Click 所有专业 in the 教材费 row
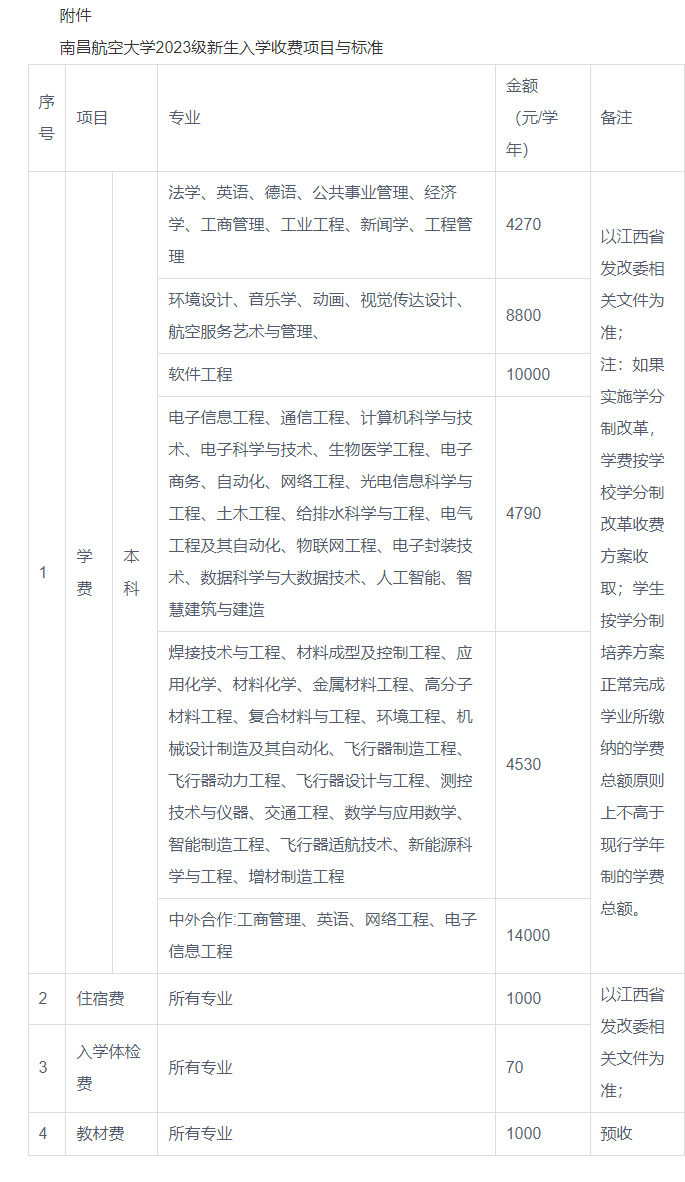The height and width of the screenshot is (1182, 685). (x=326, y=1134)
